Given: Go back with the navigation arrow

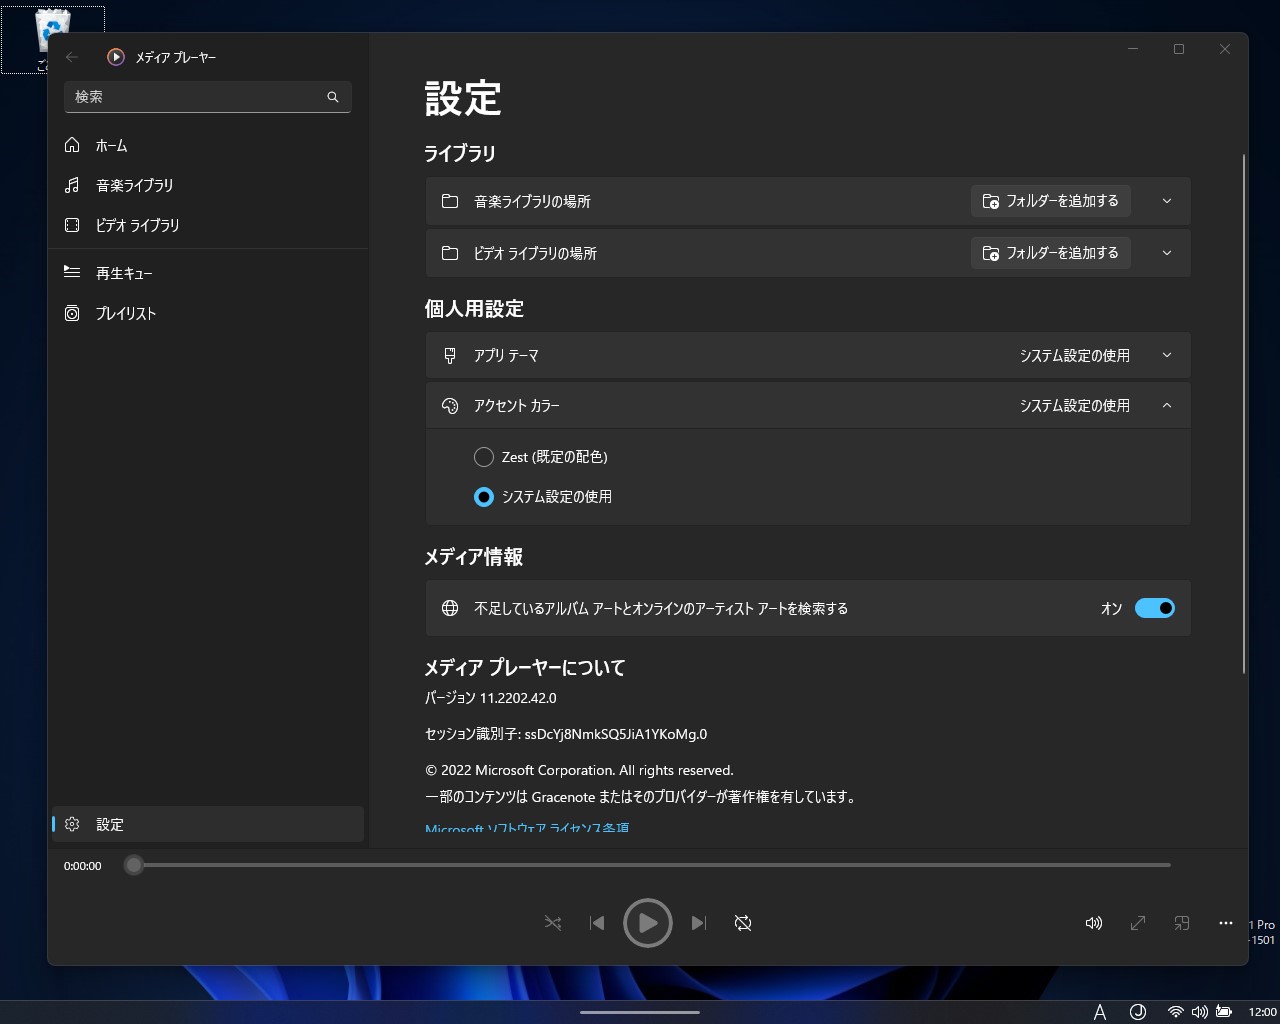Looking at the screenshot, I should [x=71, y=57].
